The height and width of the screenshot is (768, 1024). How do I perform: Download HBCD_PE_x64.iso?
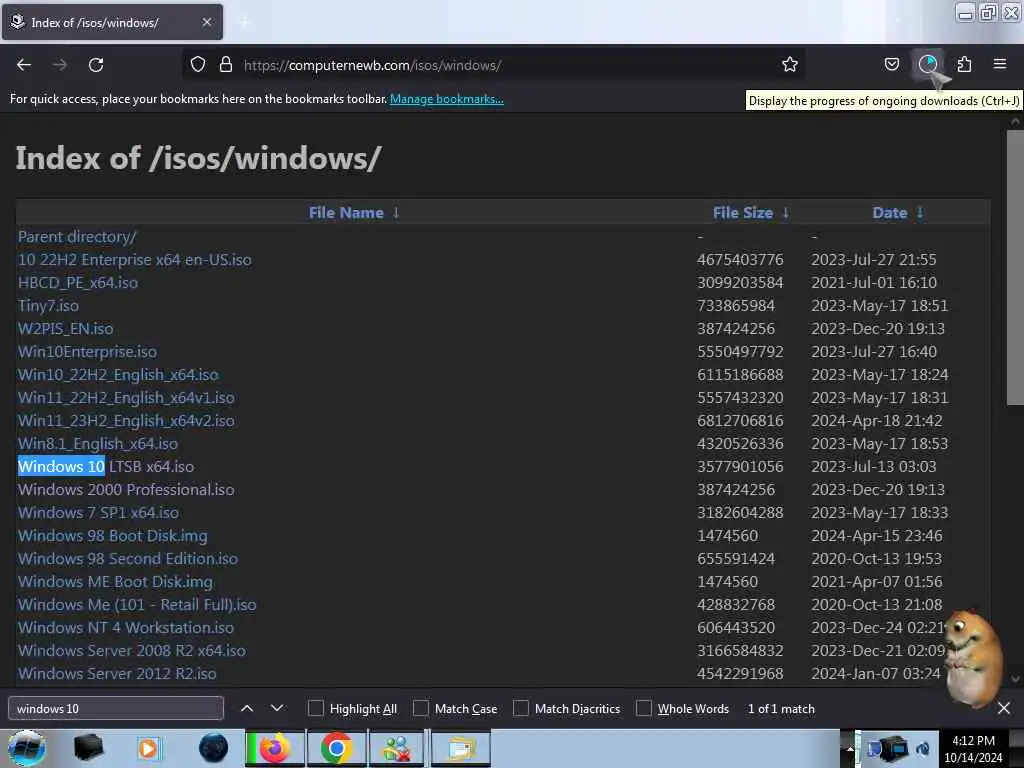click(78, 282)
